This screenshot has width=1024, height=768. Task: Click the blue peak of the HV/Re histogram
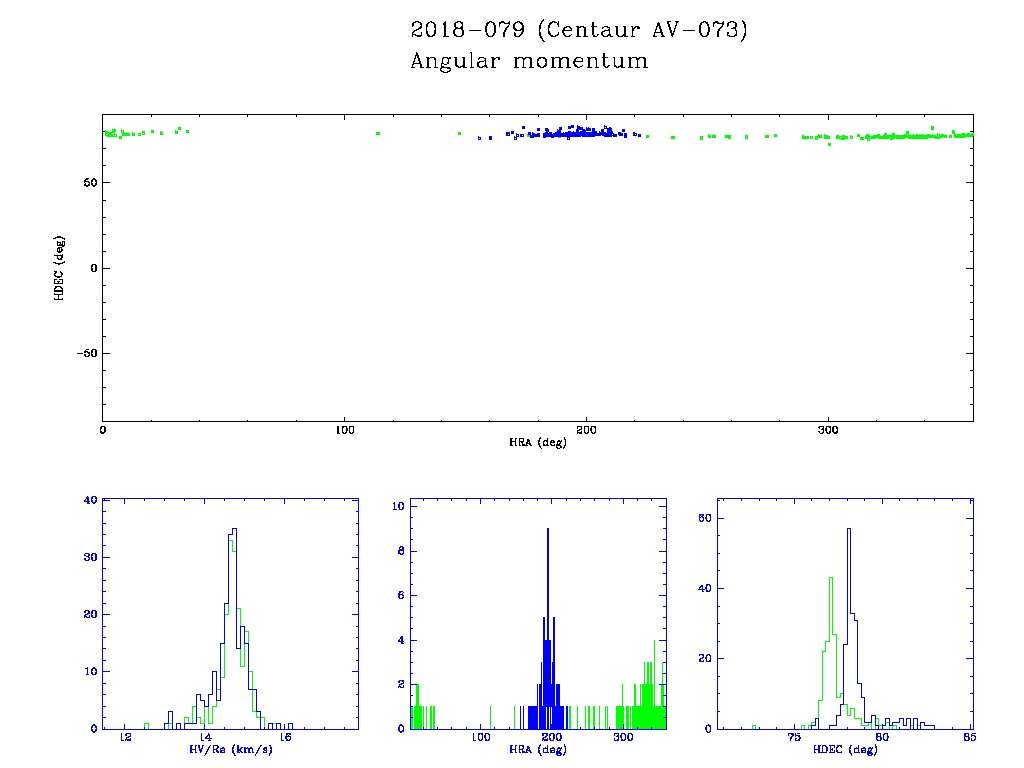pyautogui.click(x=234, y=532)
